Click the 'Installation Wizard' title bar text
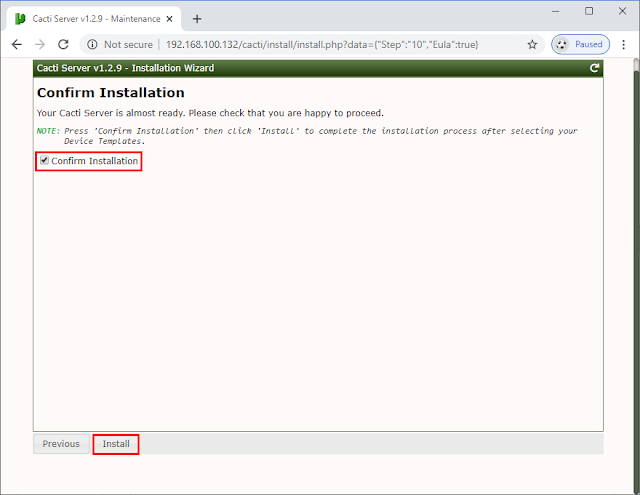 pyautogui.click(x=125, y=68)
